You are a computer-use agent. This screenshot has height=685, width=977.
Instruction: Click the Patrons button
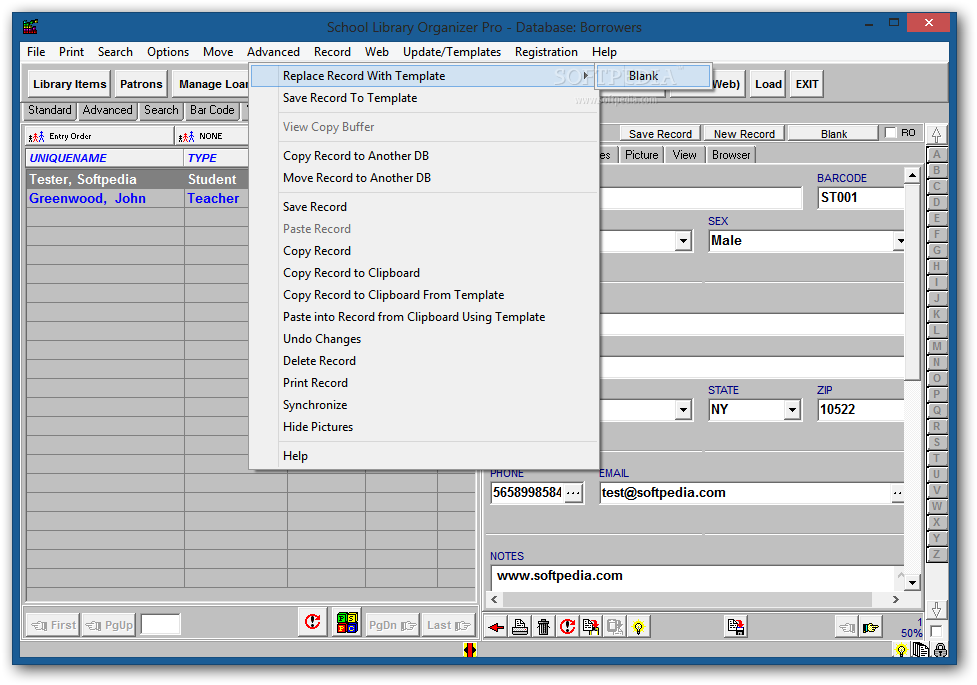click(x=141, y=84)
